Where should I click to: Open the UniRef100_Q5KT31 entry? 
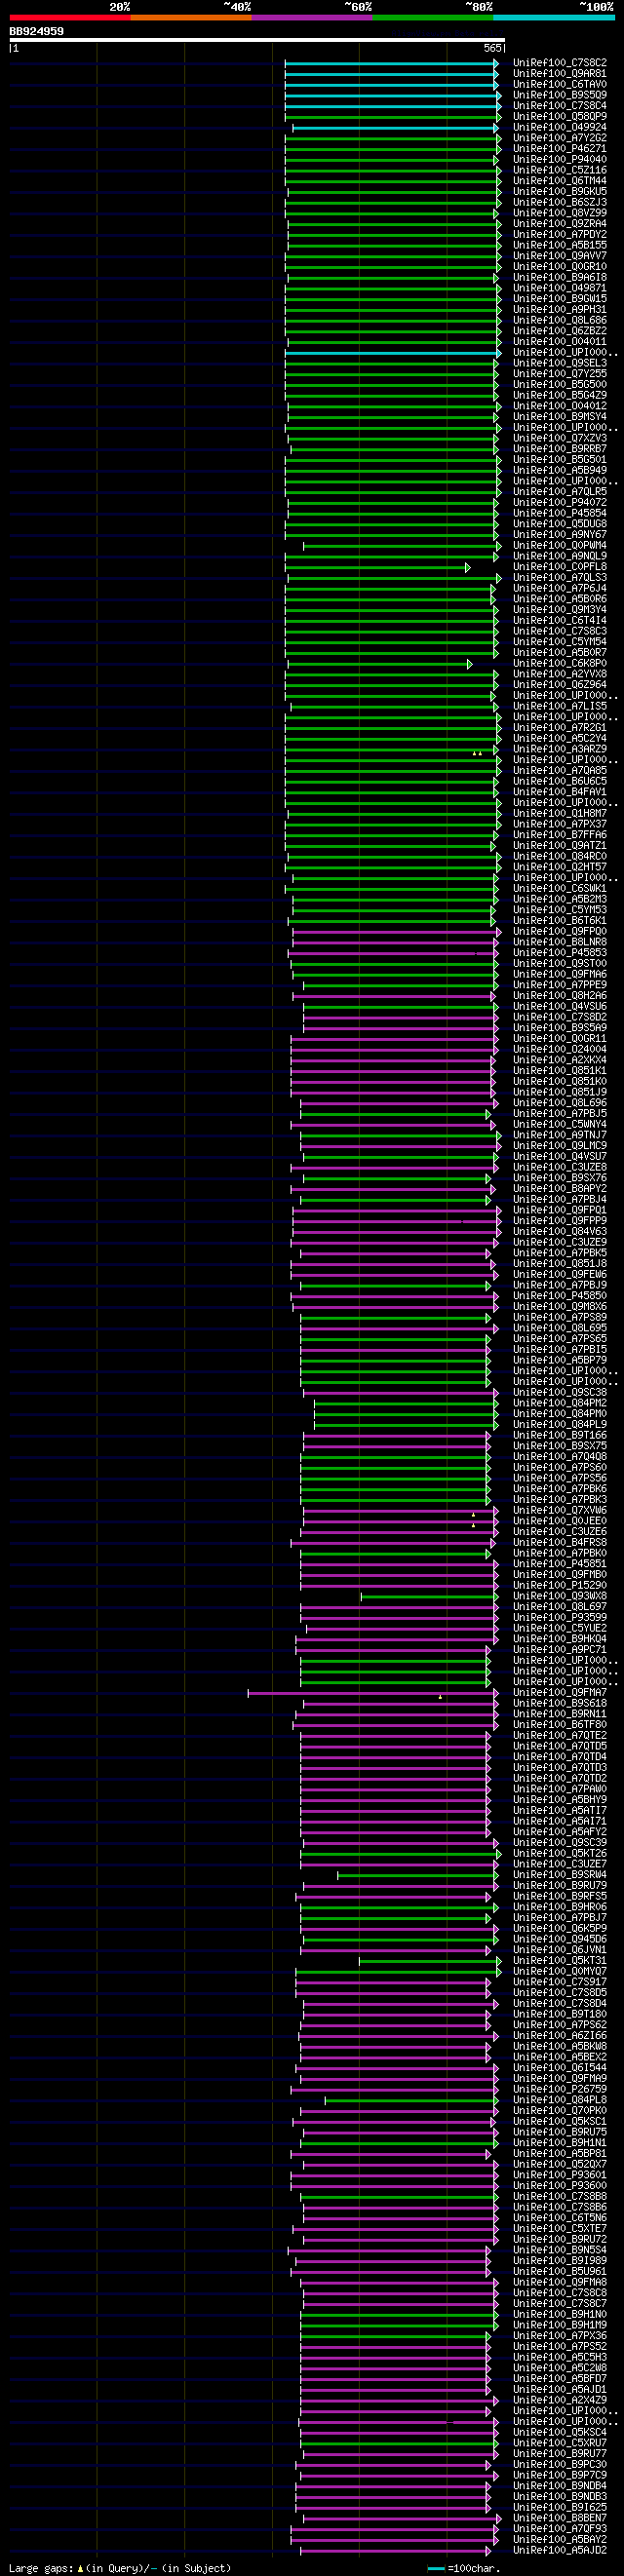point(560,1960)
